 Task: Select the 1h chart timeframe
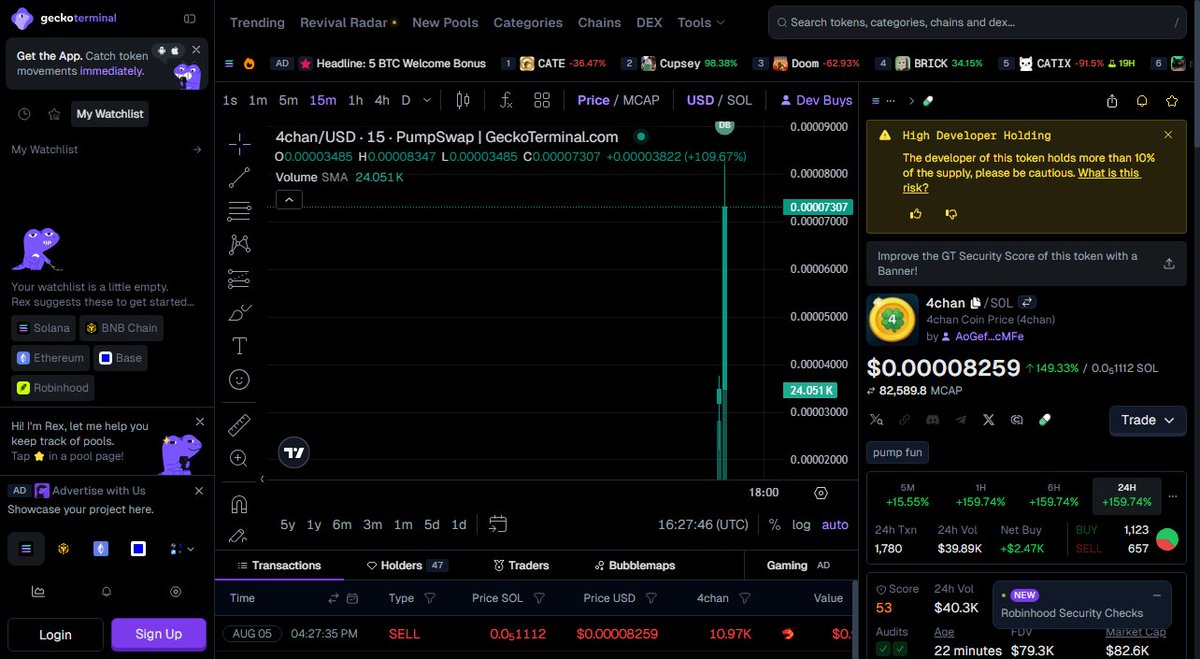point(355,100)
